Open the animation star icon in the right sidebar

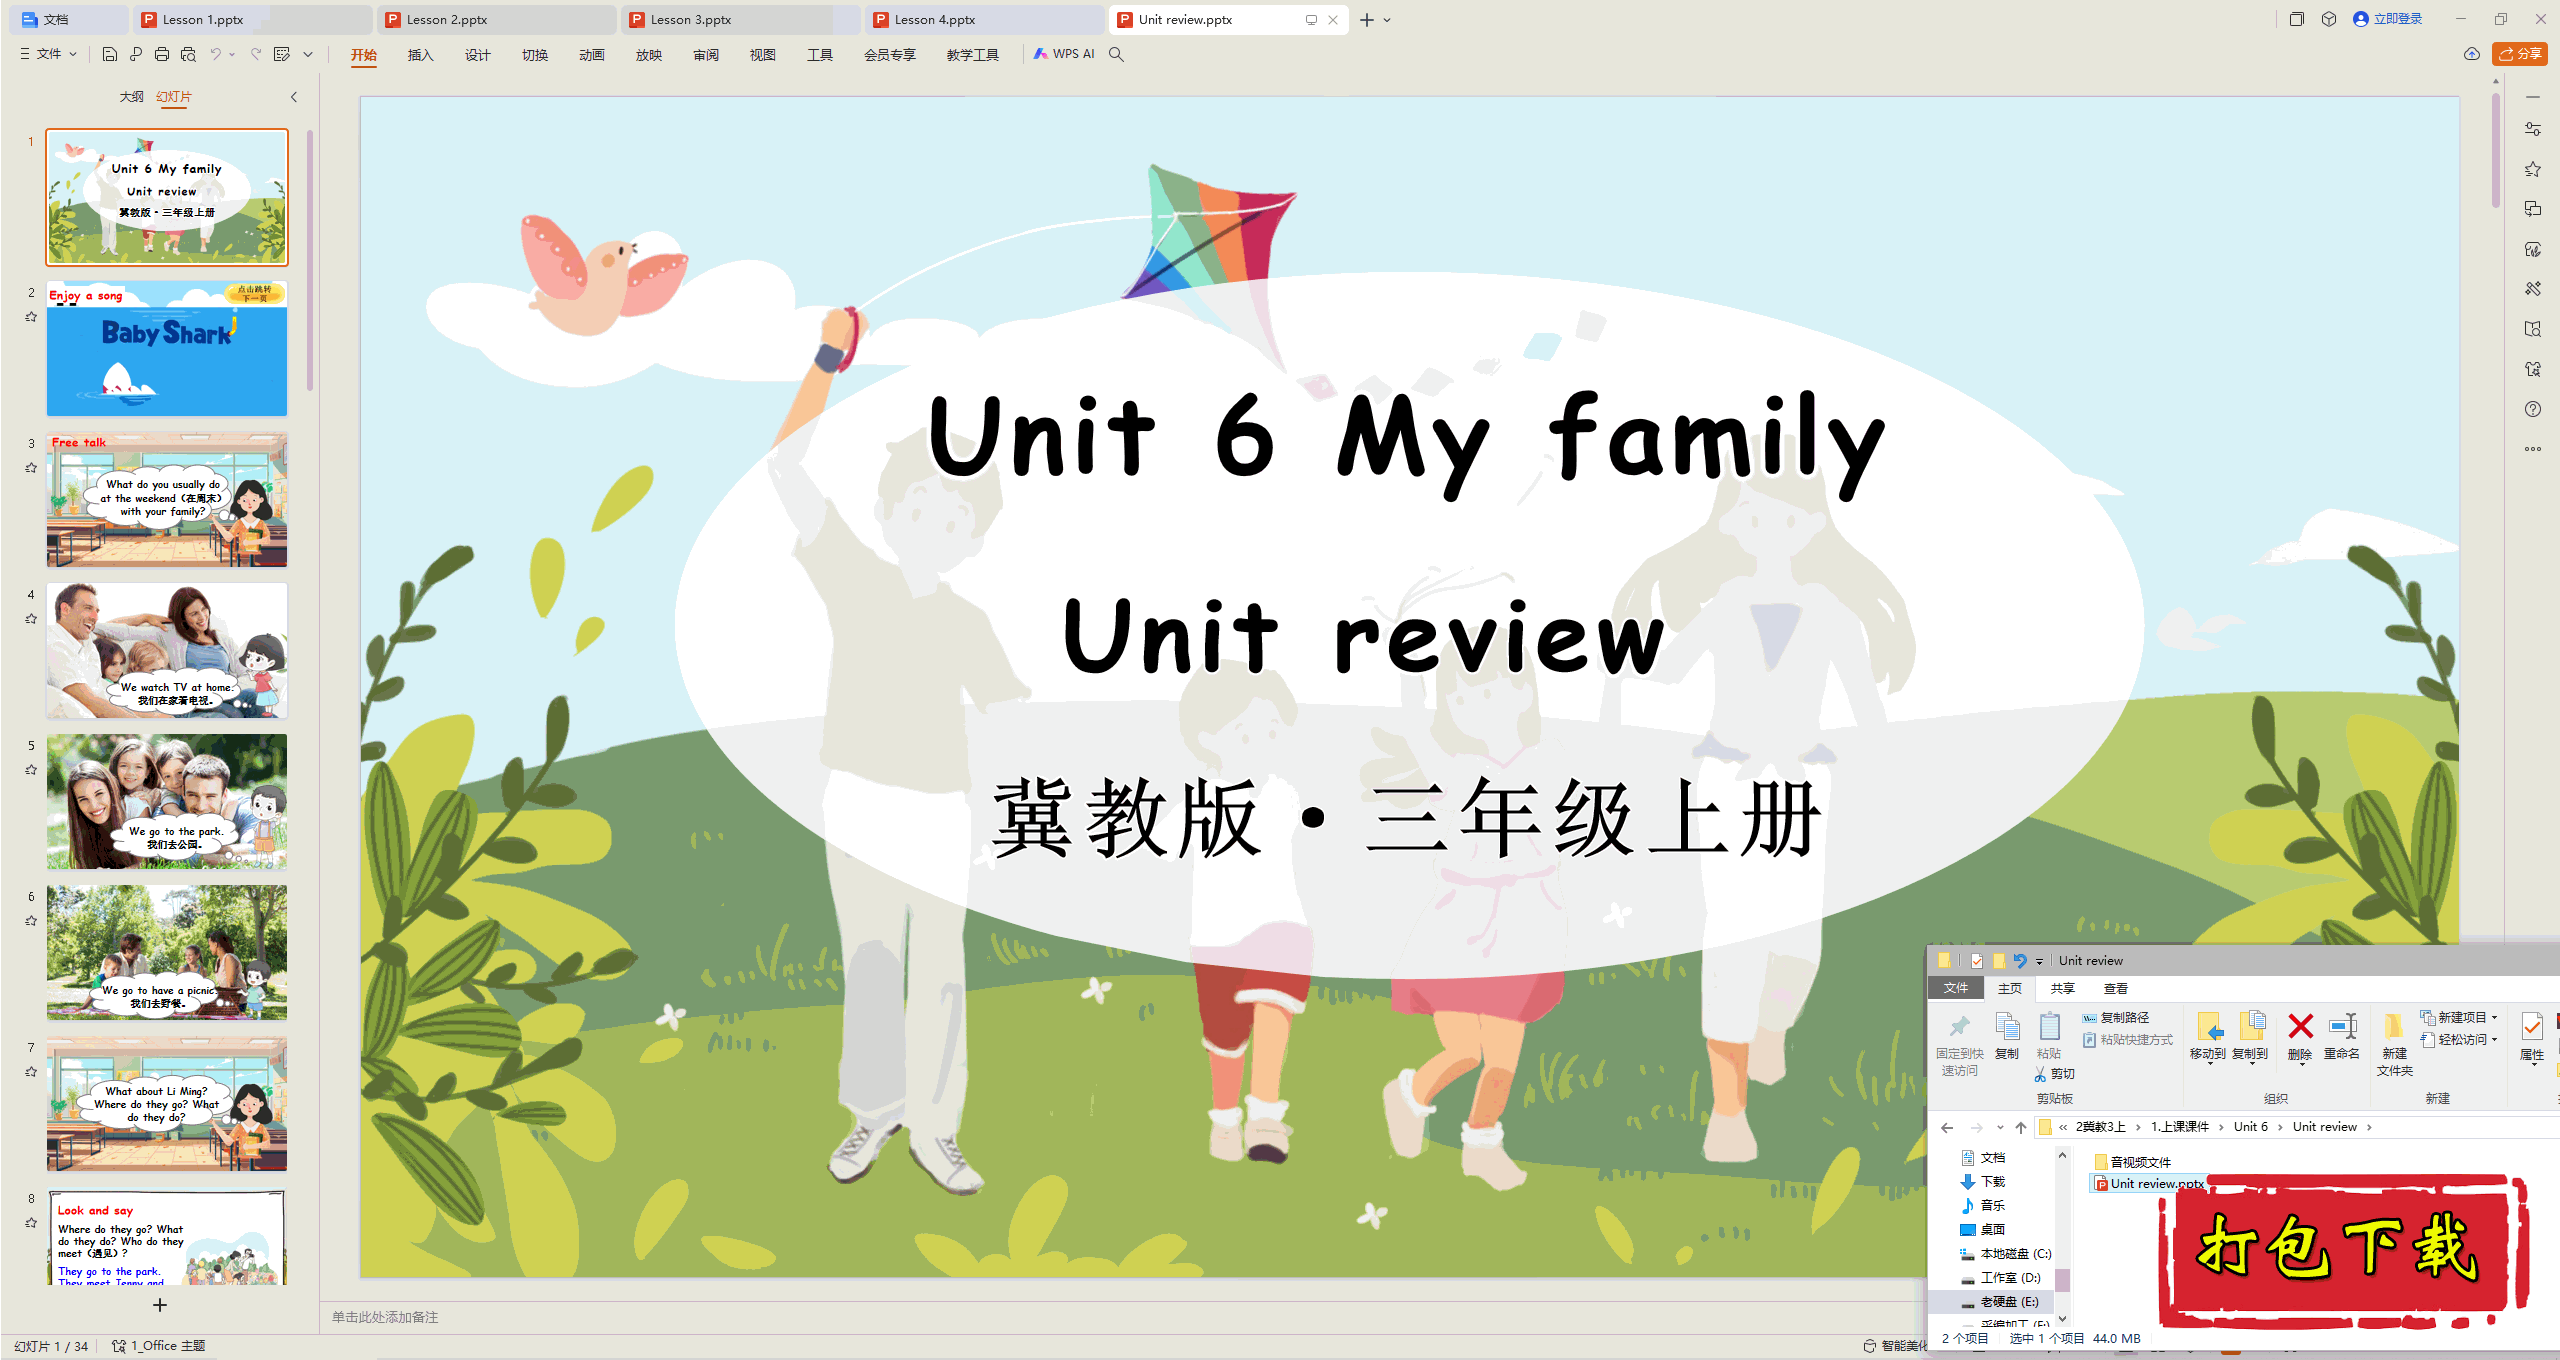[2533, 169]
